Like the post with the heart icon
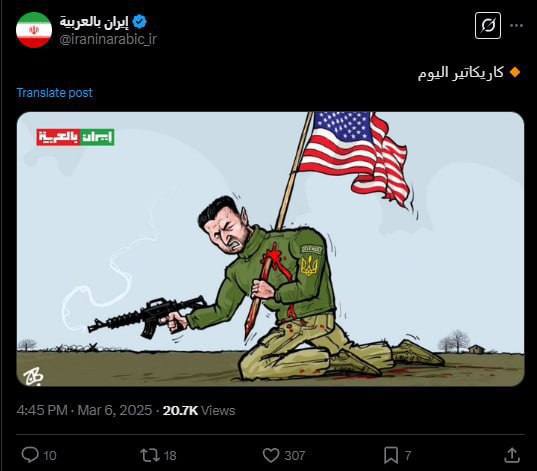Viewport: 537px width, 471px height. (271, 455)
